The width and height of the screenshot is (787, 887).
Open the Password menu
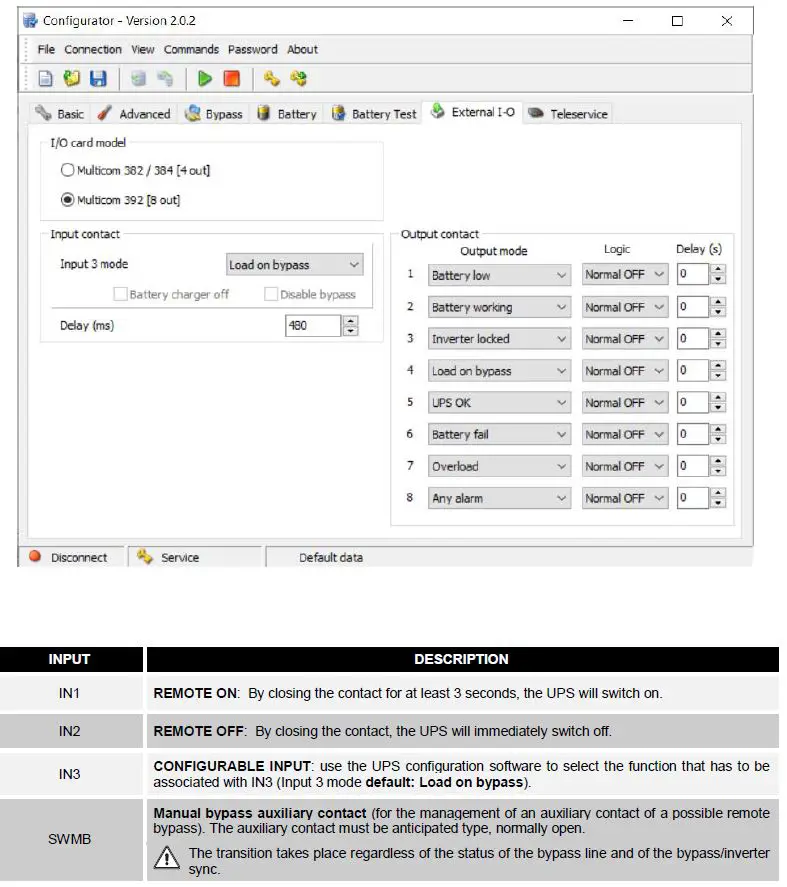[x=252, y=49]
